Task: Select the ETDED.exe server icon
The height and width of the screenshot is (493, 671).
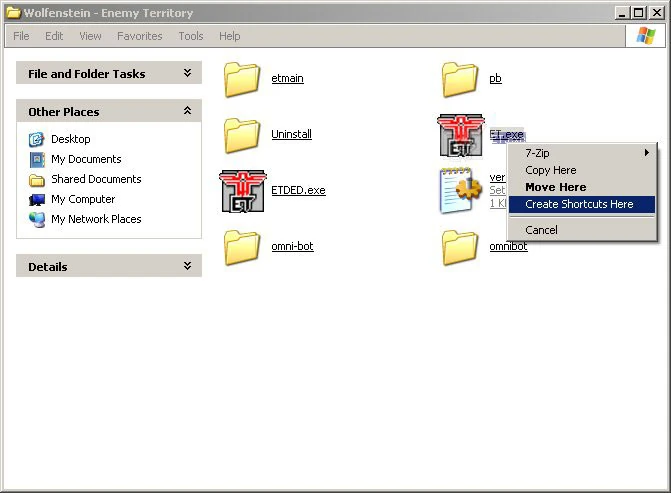Action: coord(243,191)
